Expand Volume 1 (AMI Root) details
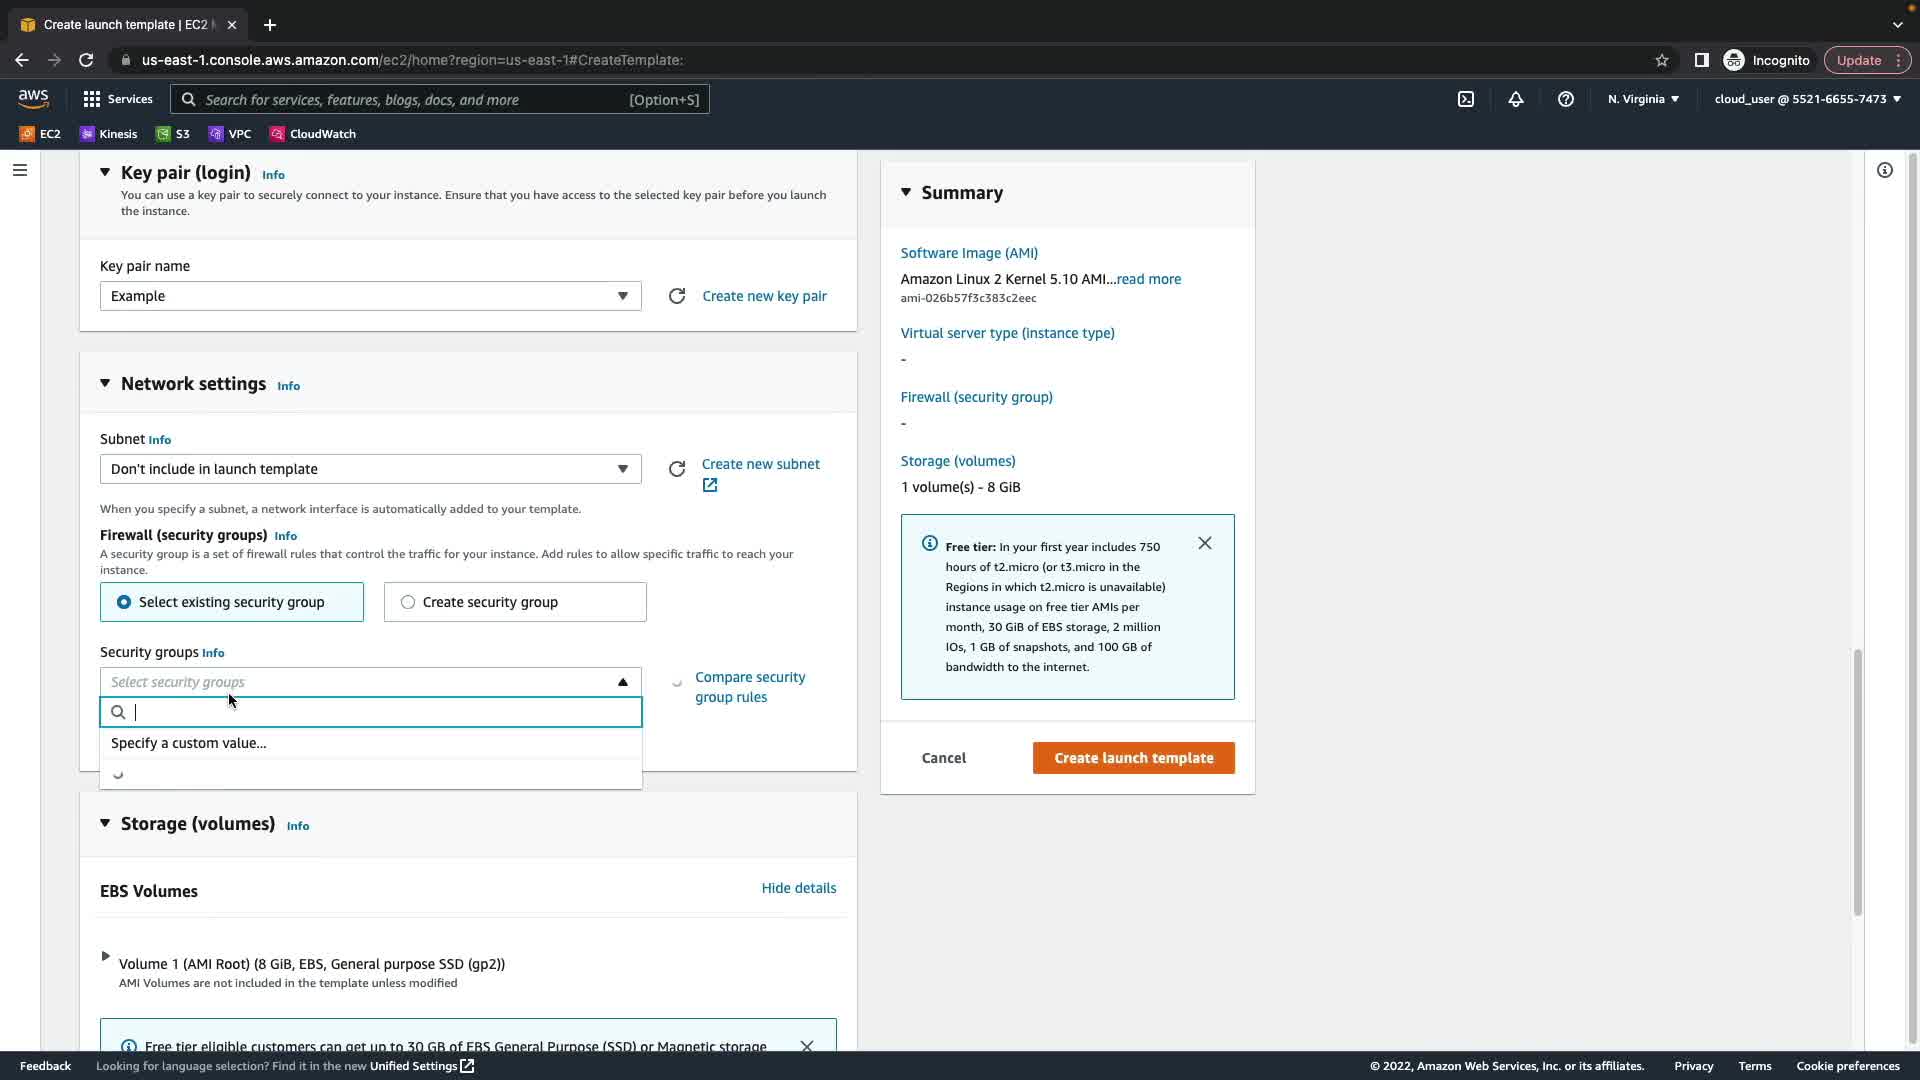Viewport: 1920px width, 1080px height. tap(105, 957)
